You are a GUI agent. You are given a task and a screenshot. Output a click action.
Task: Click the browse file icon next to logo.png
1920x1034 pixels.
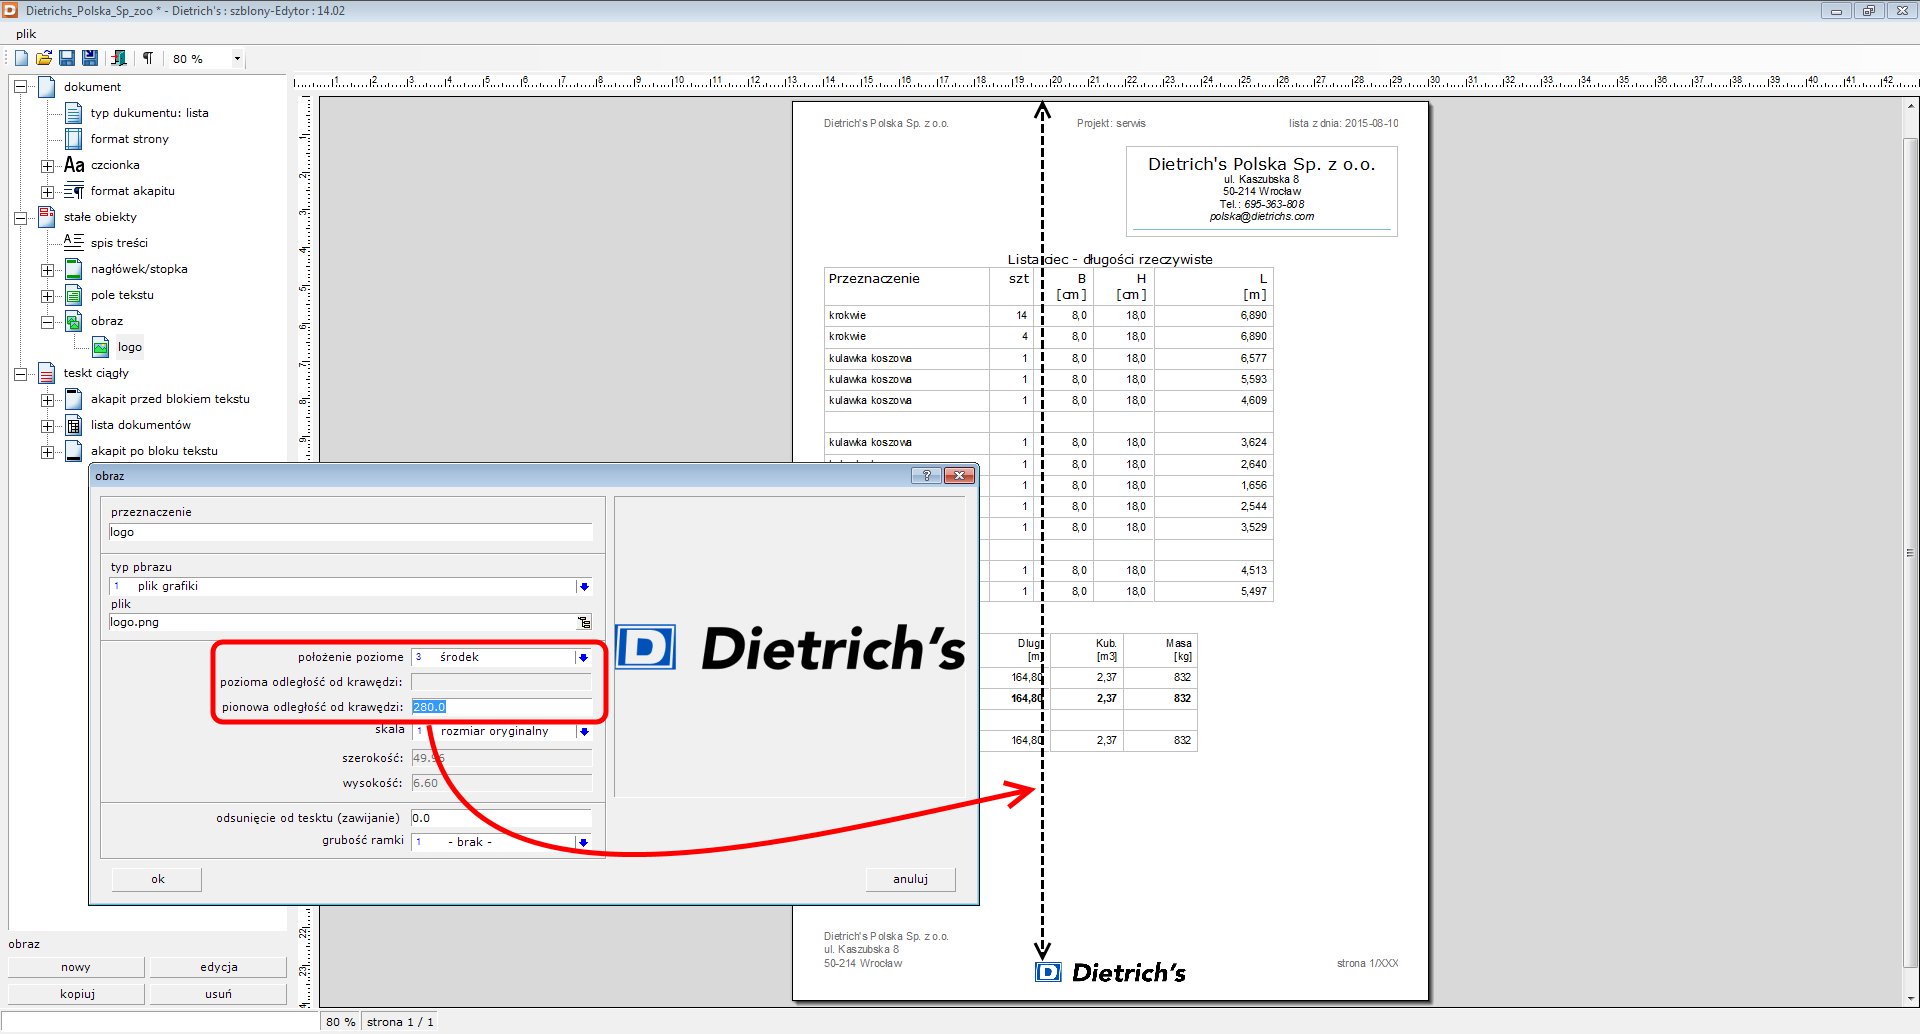(x=584, y=622)
